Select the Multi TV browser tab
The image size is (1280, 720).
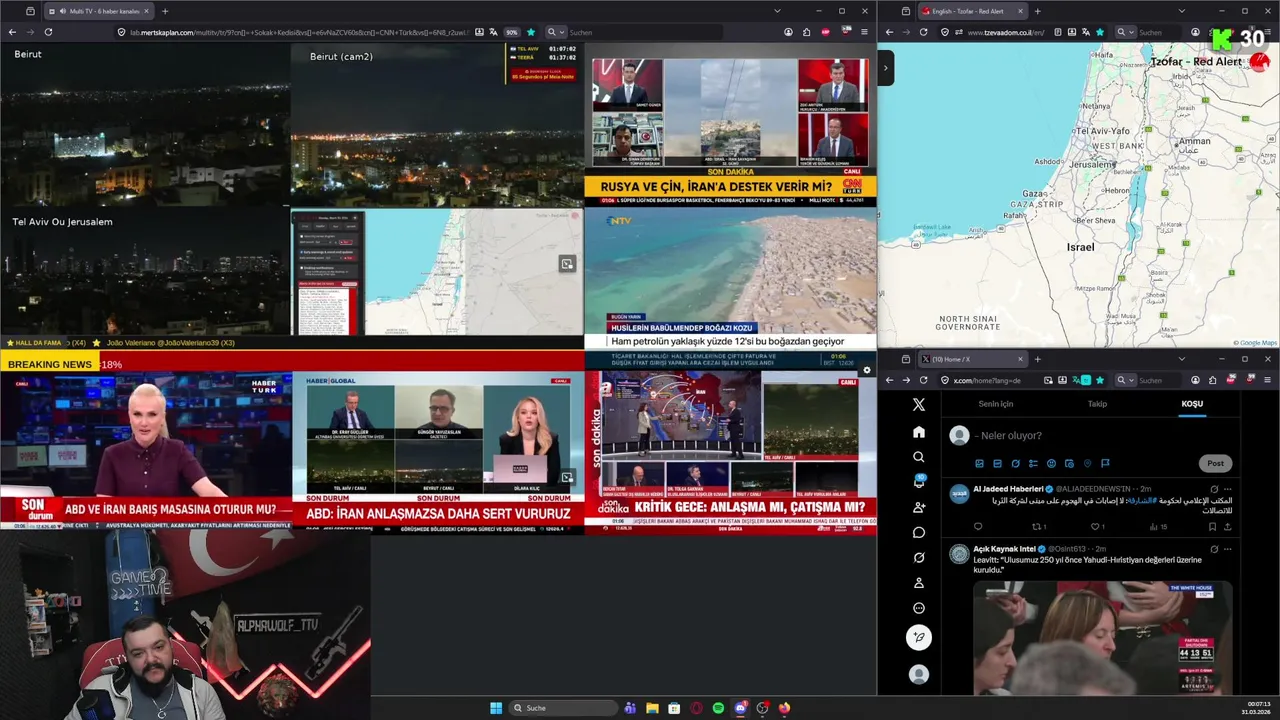pos(99,11)
